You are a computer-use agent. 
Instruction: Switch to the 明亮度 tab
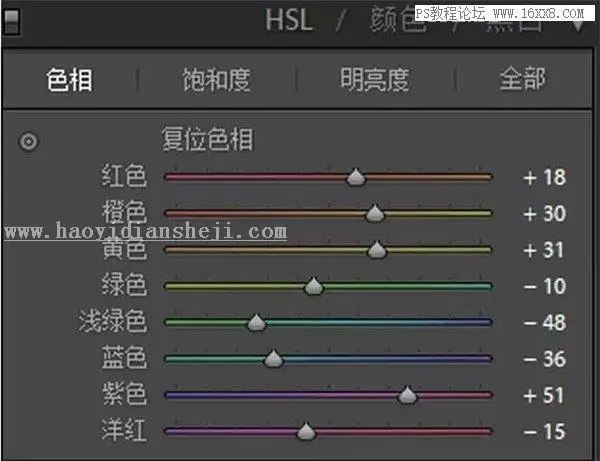click(375, 80)
